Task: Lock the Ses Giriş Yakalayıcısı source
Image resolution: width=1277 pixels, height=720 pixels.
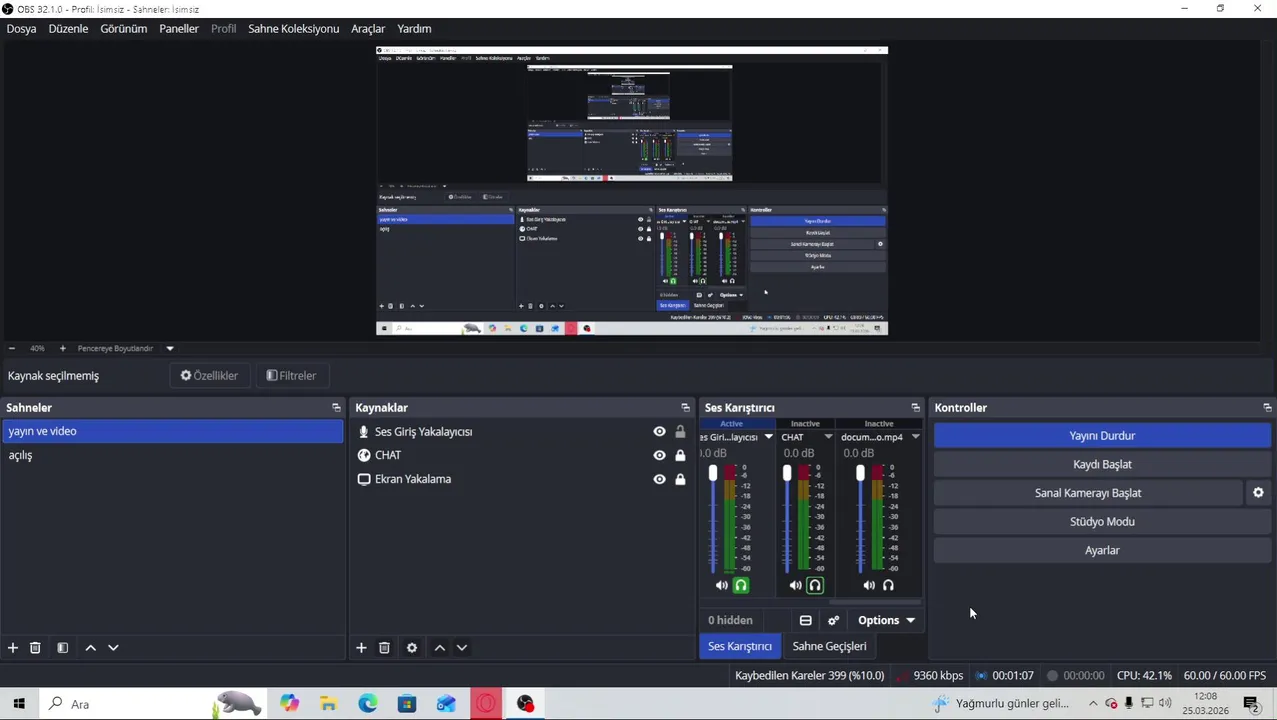Action: pos(680,432)
